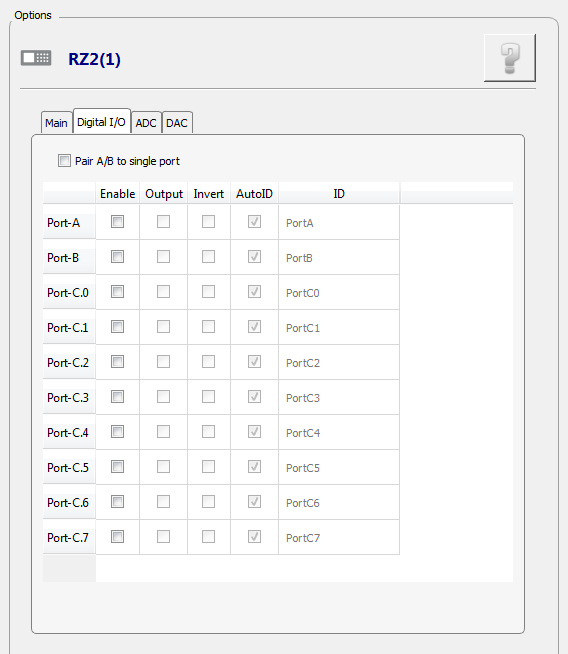
Task: Click the Enable column header
Action: pos(118,194)
